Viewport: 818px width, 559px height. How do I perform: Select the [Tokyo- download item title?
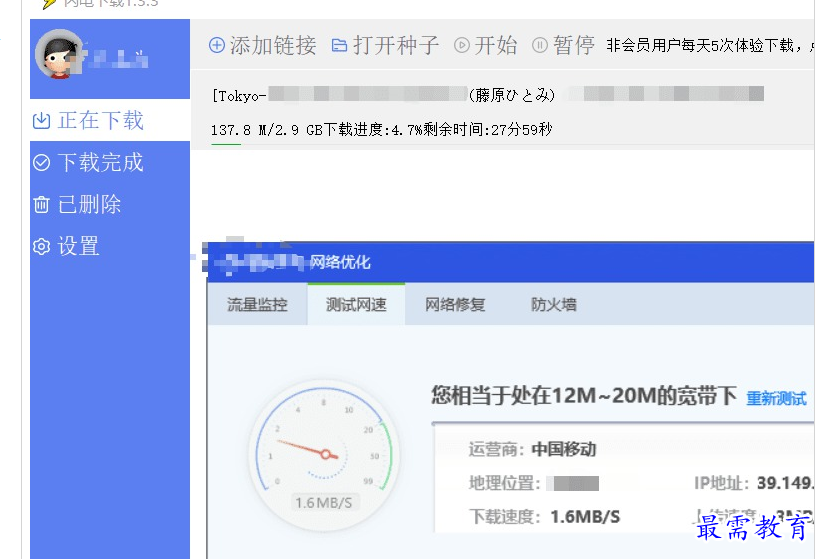point(238,96)
